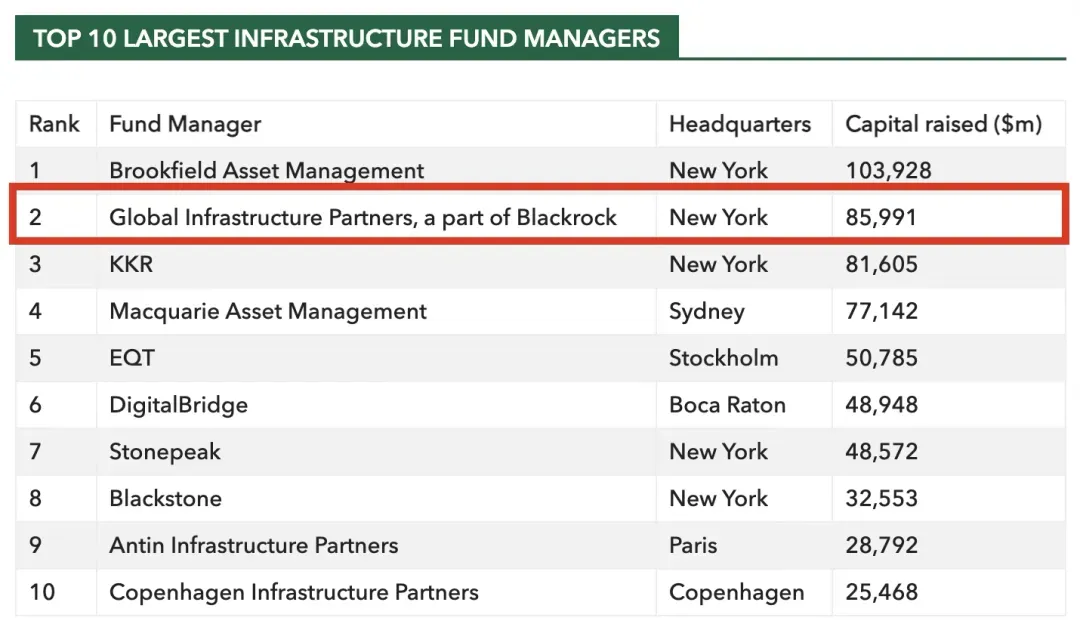
Task: Select the Blackstone fund manager cell
Action: click(165, 498)
